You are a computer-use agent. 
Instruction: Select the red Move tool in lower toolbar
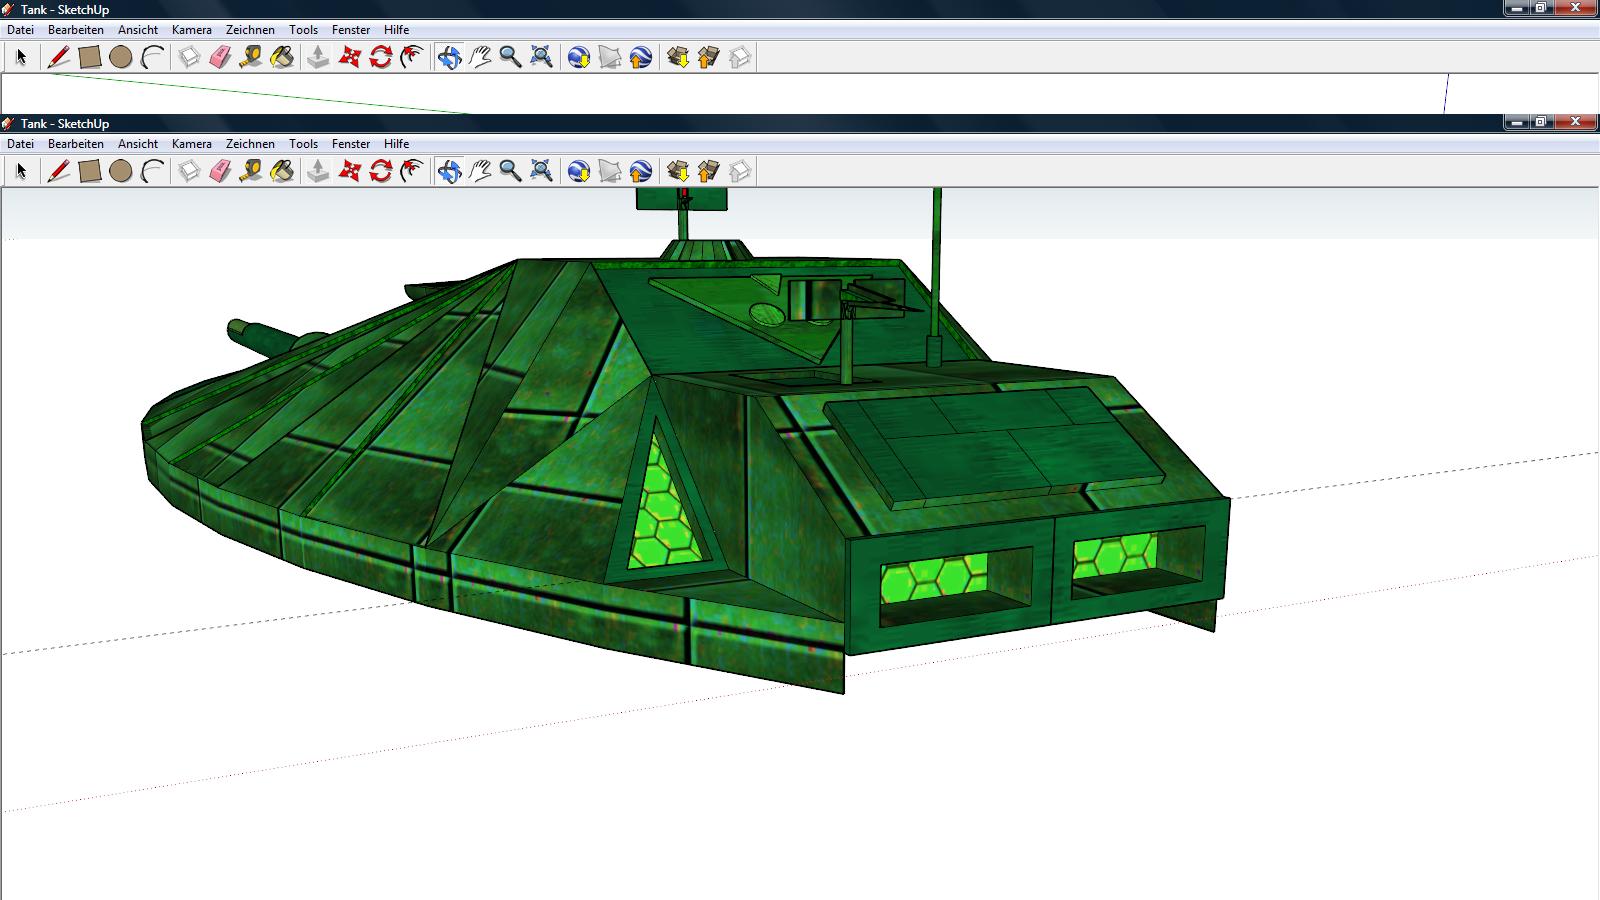tap(349, 171)
